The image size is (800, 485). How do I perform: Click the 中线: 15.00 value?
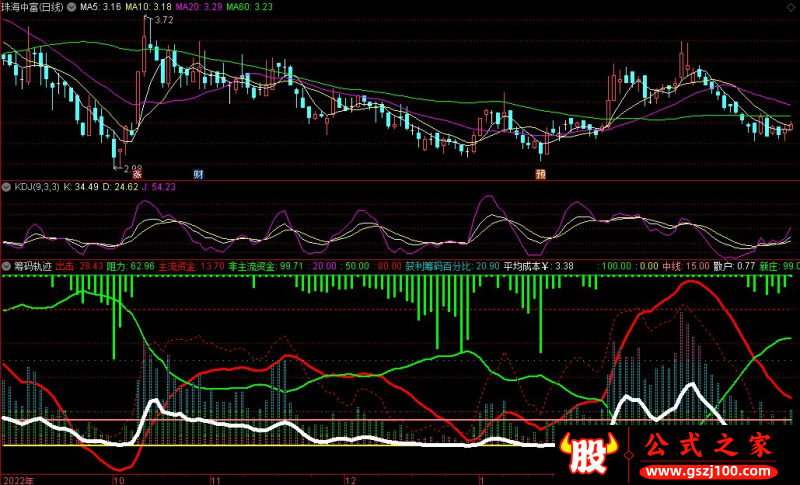(x=686, y=266)
